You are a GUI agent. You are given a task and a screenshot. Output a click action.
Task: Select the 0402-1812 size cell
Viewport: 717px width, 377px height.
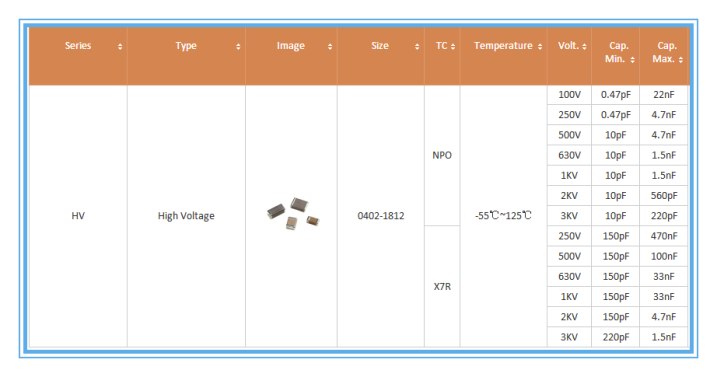coord(381,216)
